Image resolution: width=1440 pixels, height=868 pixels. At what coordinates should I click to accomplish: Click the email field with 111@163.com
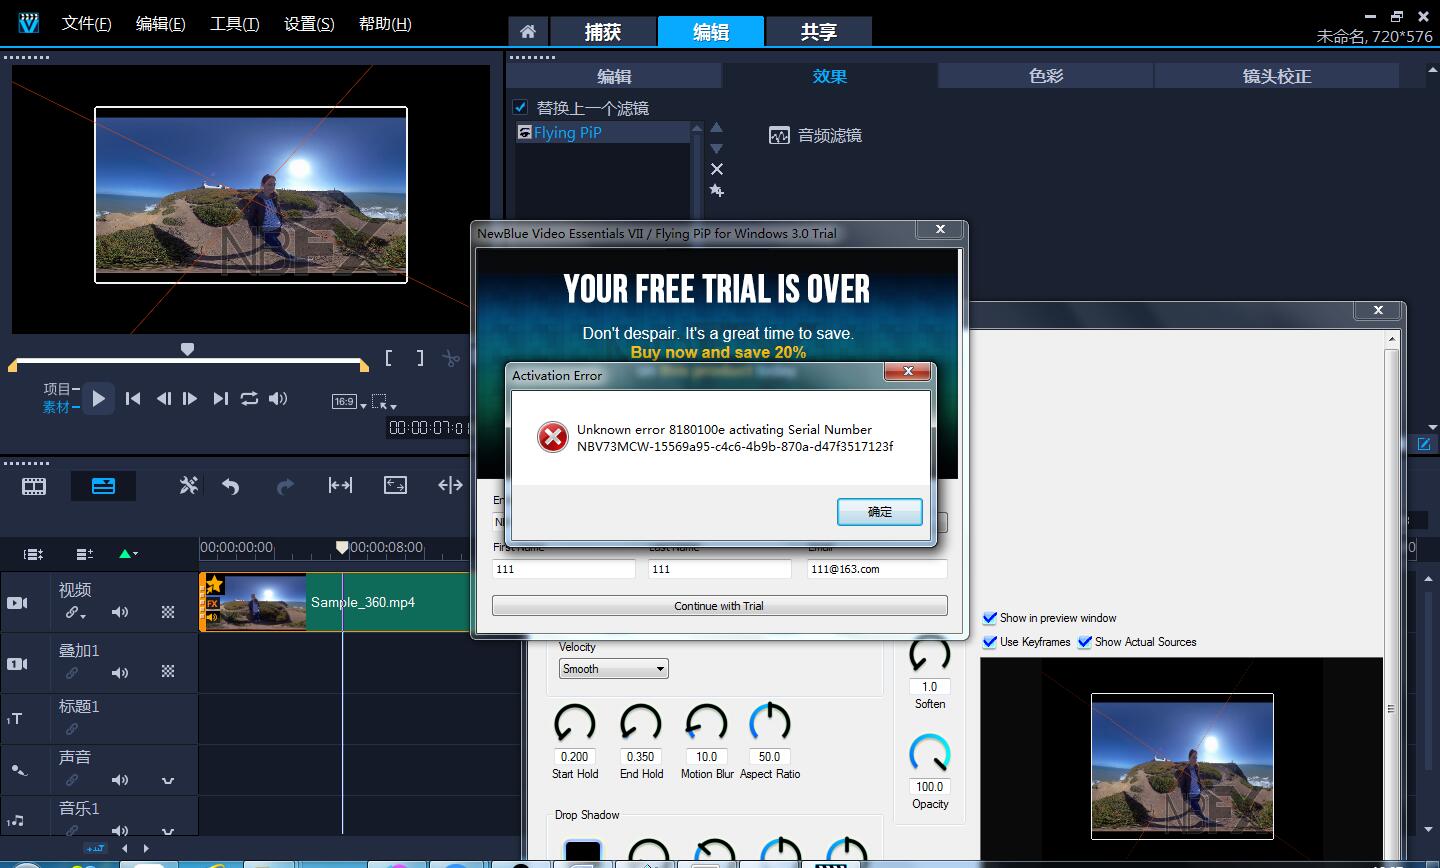click(877, 569)
